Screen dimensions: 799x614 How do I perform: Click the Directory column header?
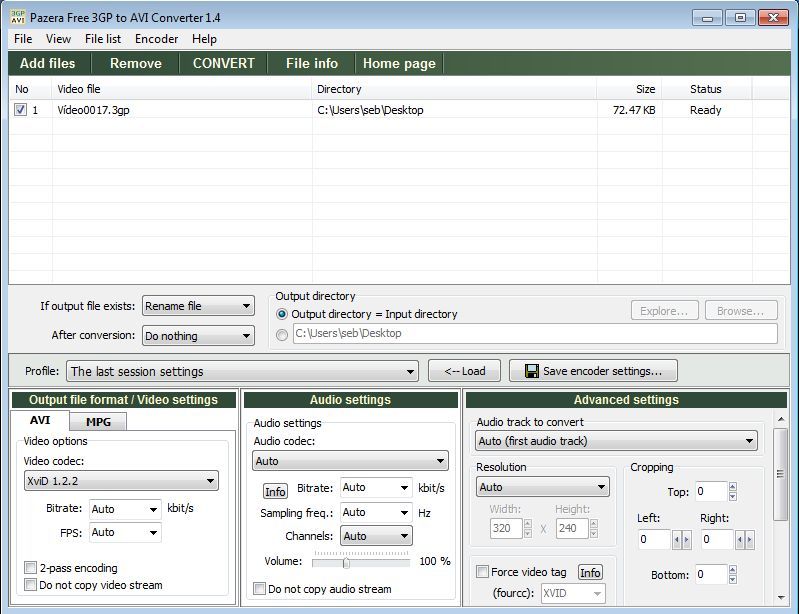(454, 89)
